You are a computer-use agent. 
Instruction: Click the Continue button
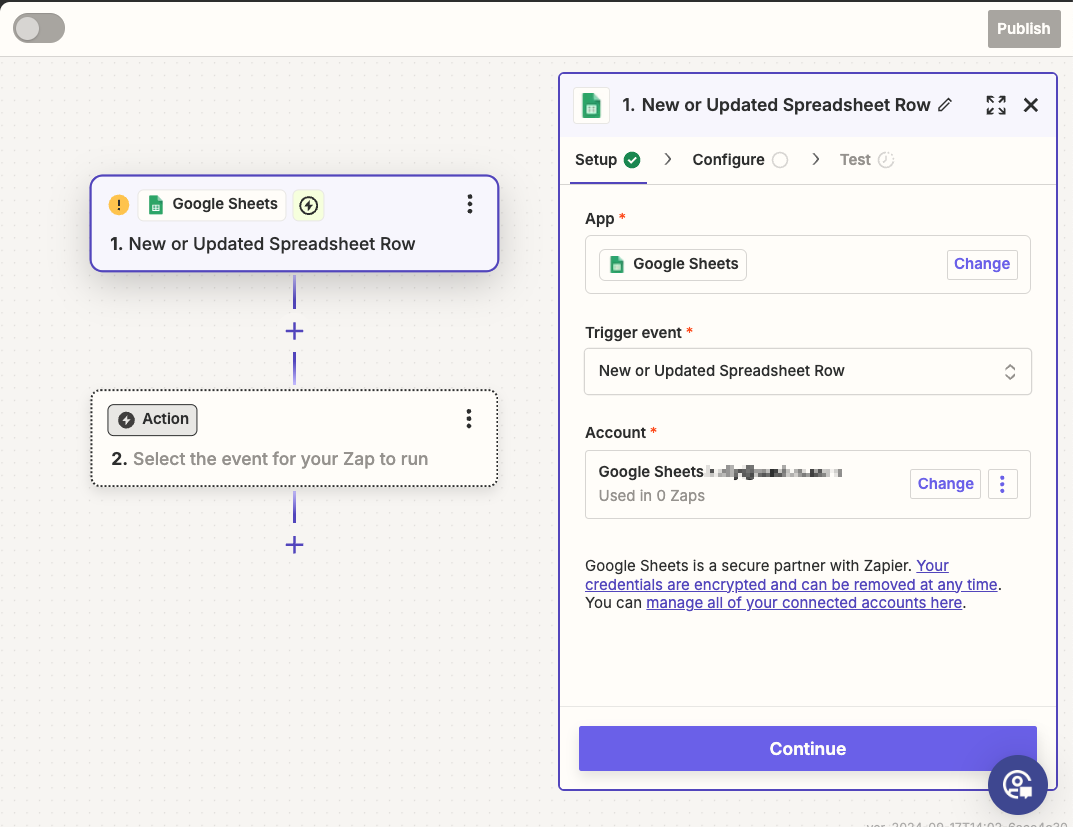[807, 748]
